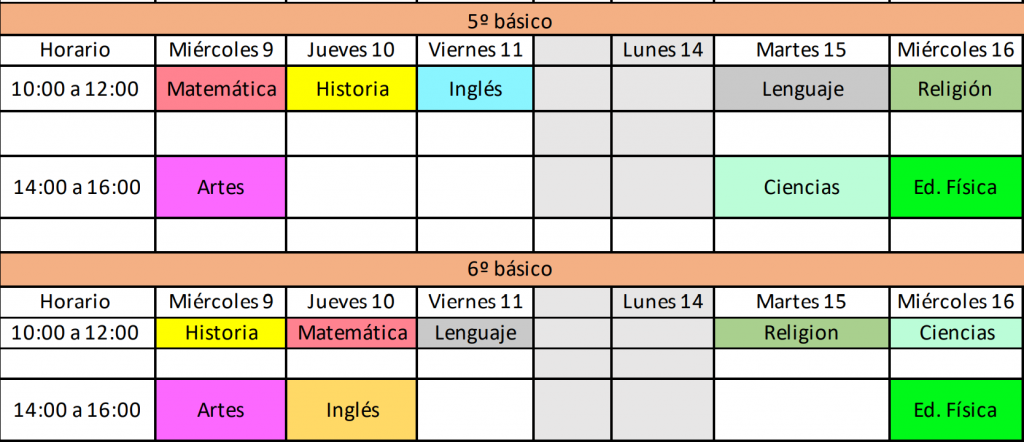The height and width of the screenshot is (442, 1024).
Task: Click Ed. Física cell in 6º básico
Action: click(957, 409)
